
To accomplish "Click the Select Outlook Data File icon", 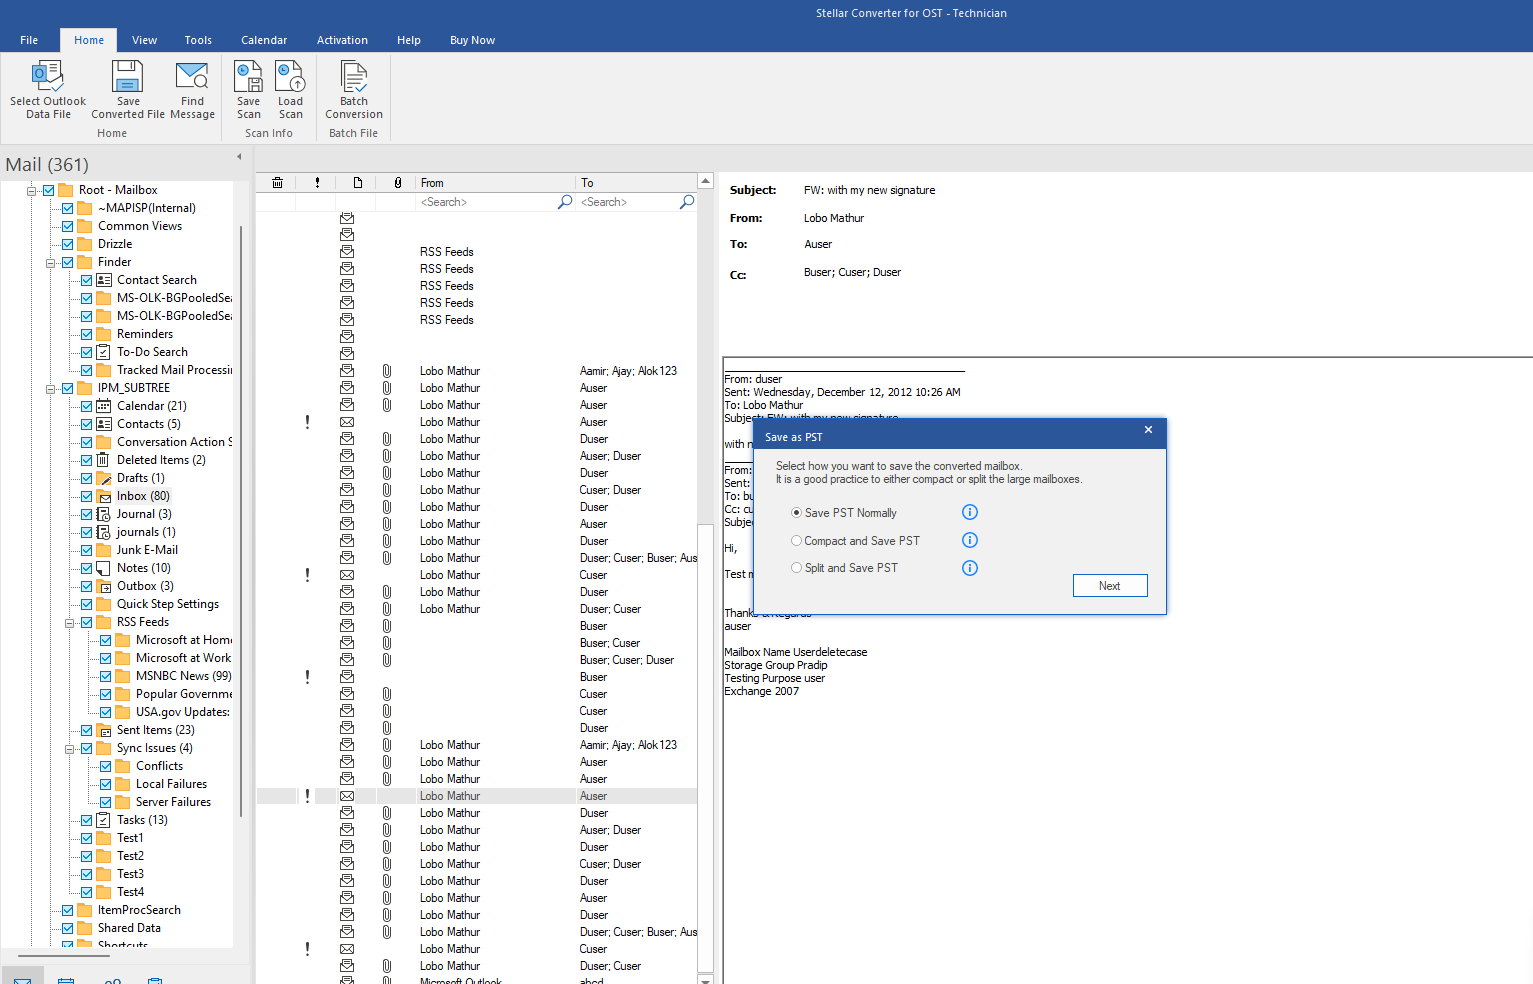I will pos(48,77).
